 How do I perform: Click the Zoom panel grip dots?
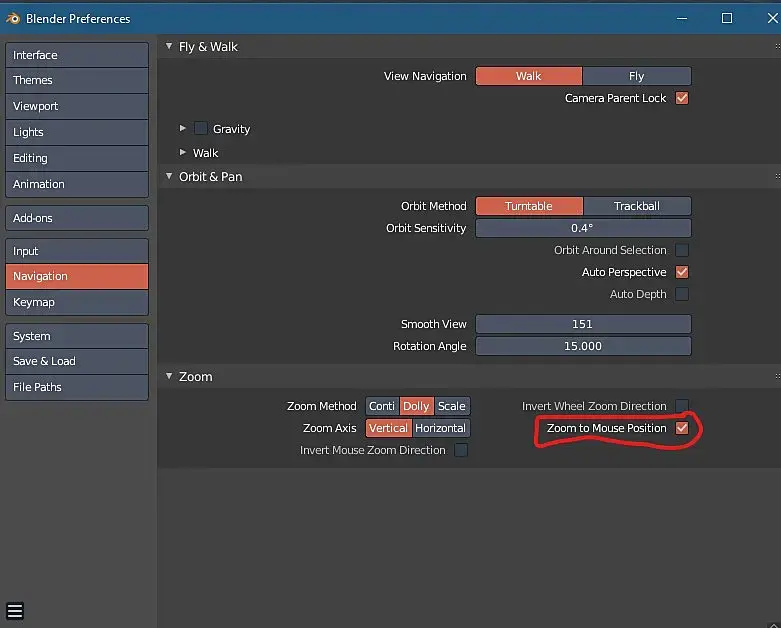click(777, 377)
